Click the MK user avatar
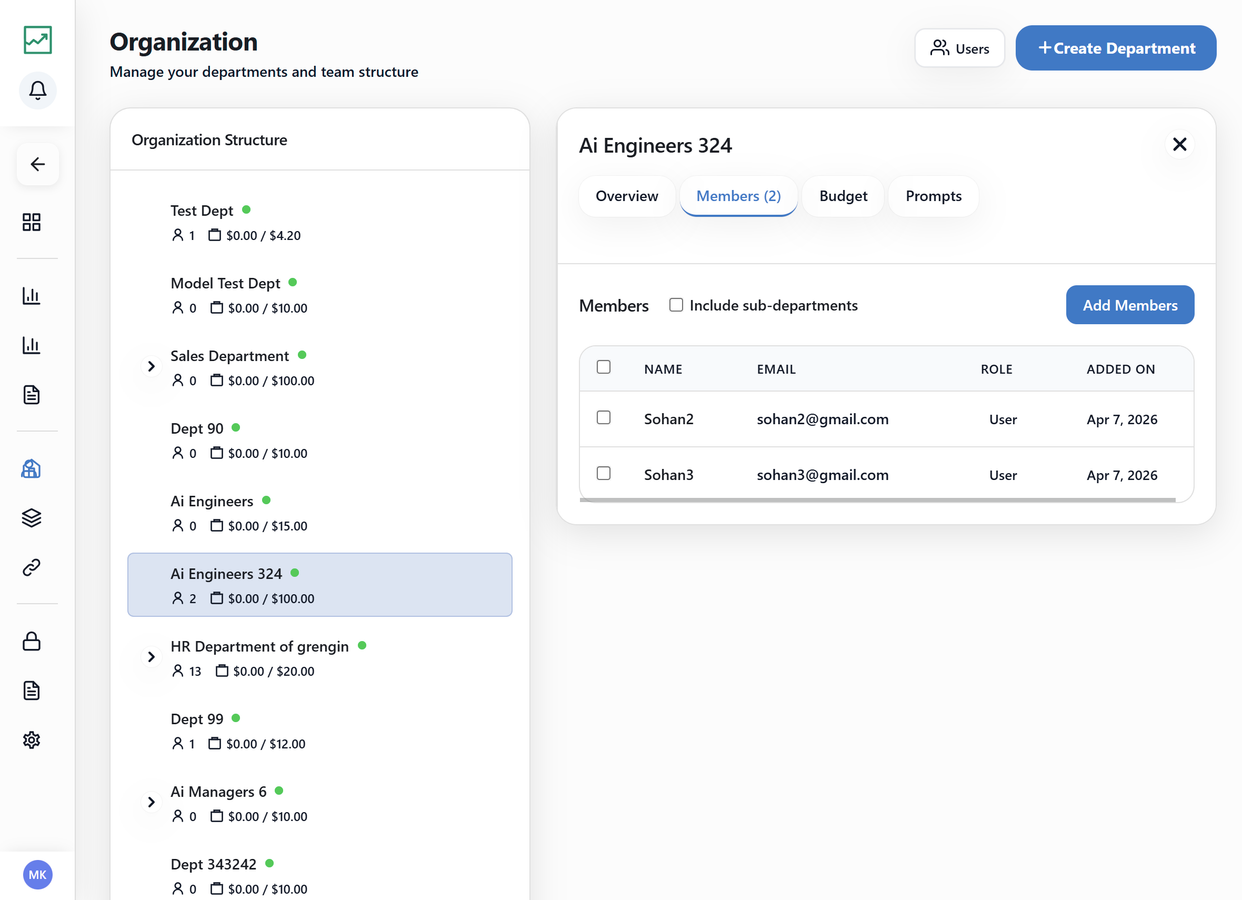Image resolution: width=1242 pixels, height=900 pixels. 37,875
